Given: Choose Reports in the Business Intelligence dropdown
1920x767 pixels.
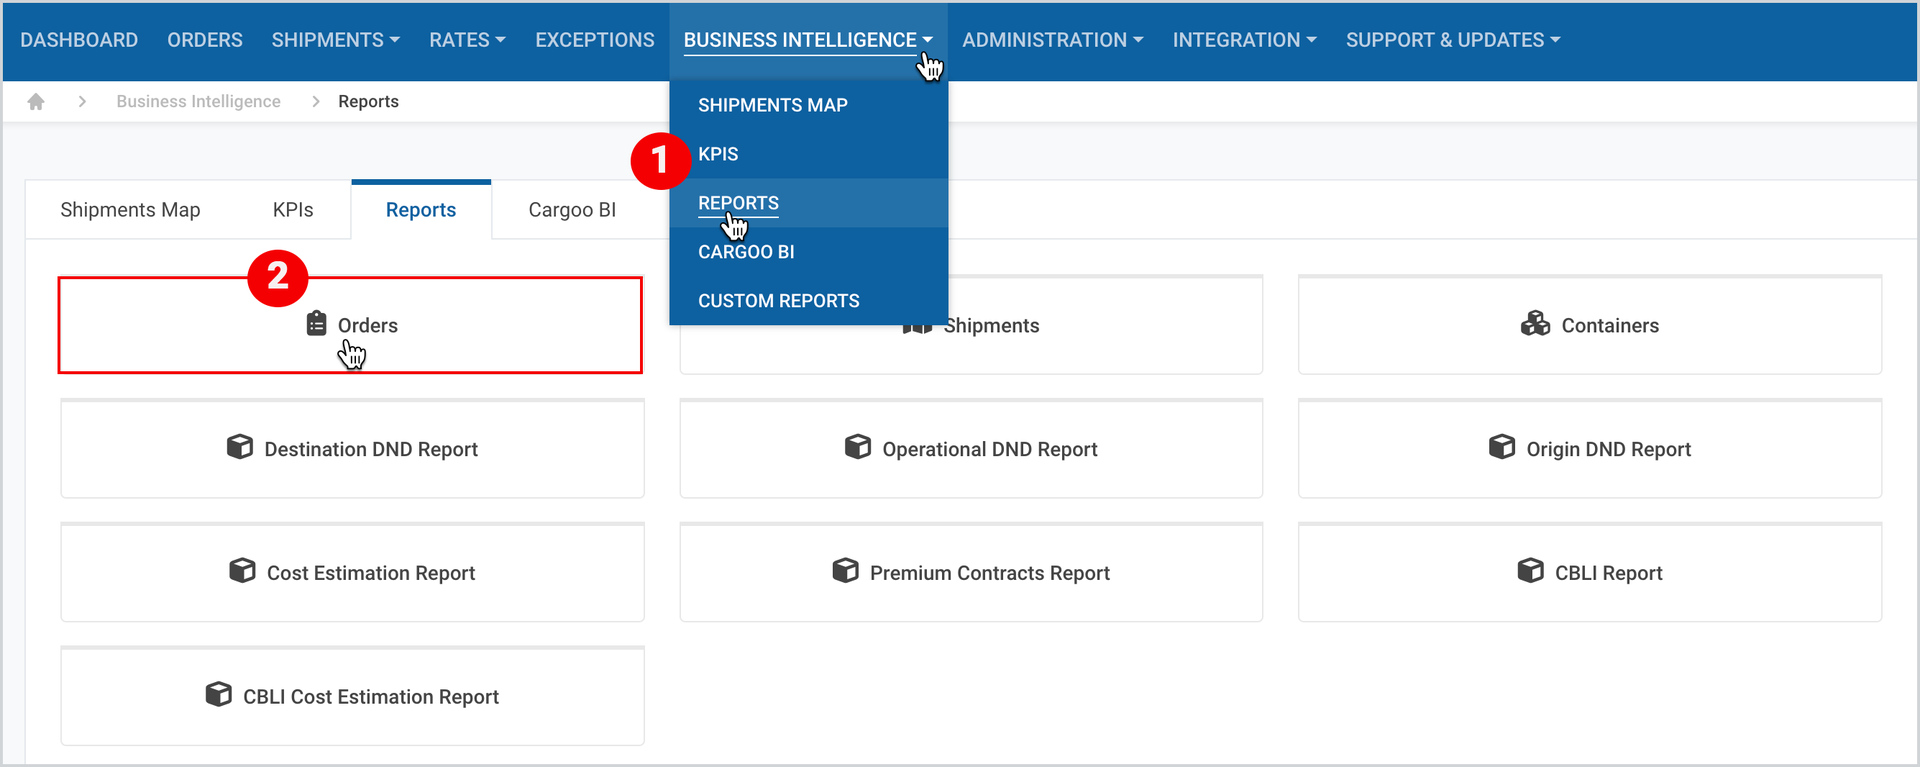Looking at the screenshot, I should [x=738, y=203].
